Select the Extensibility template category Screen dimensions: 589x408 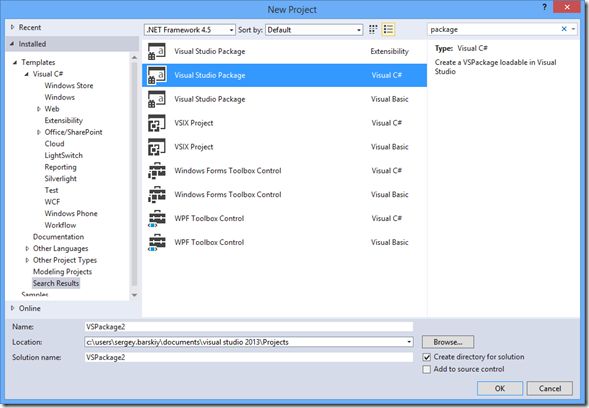pos(63,121)
